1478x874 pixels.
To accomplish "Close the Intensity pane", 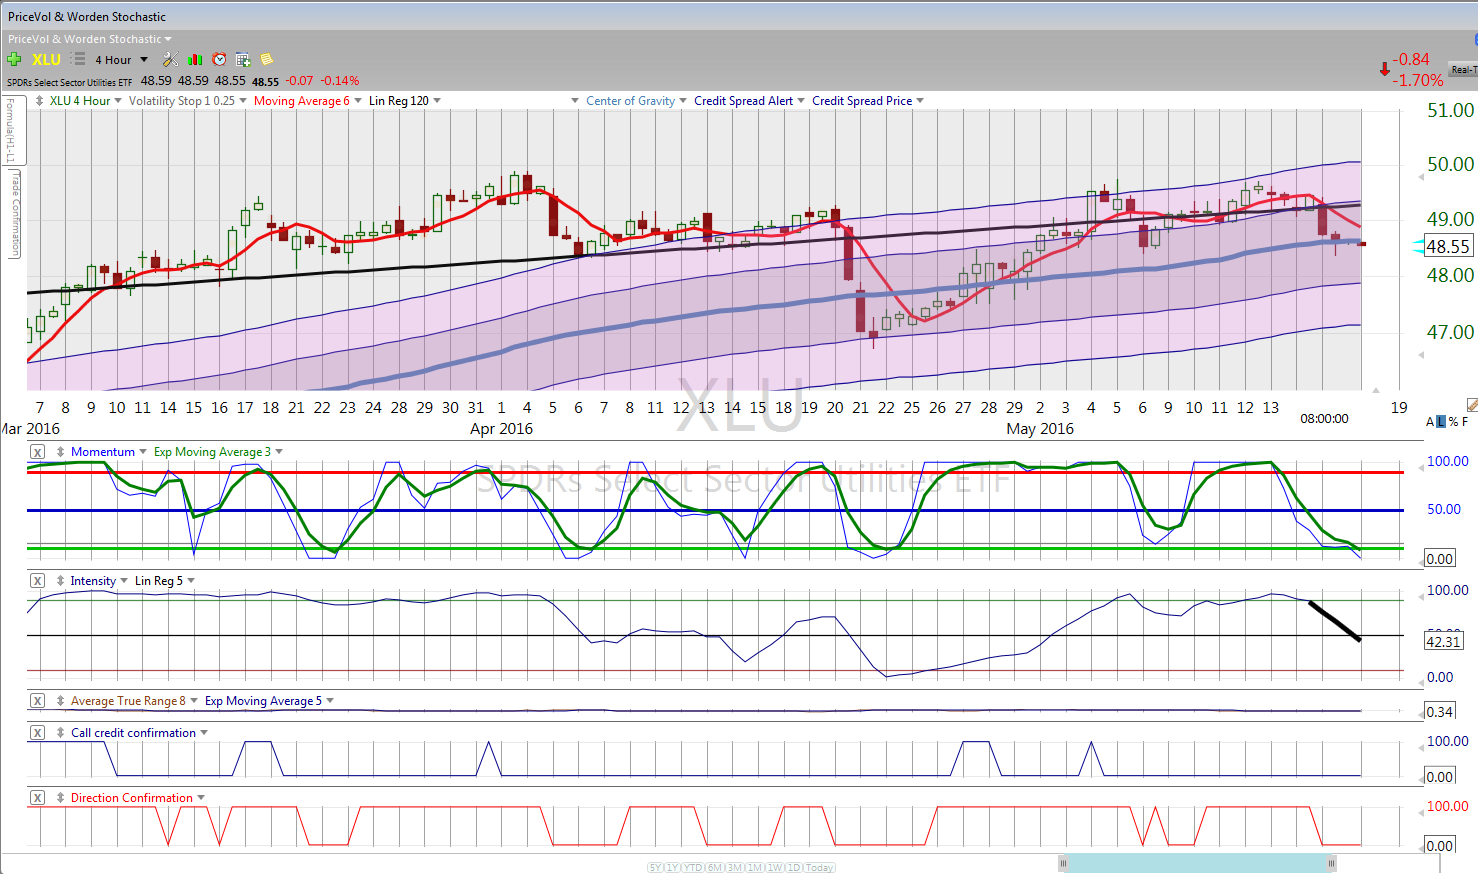I will (x=37, y=581).
